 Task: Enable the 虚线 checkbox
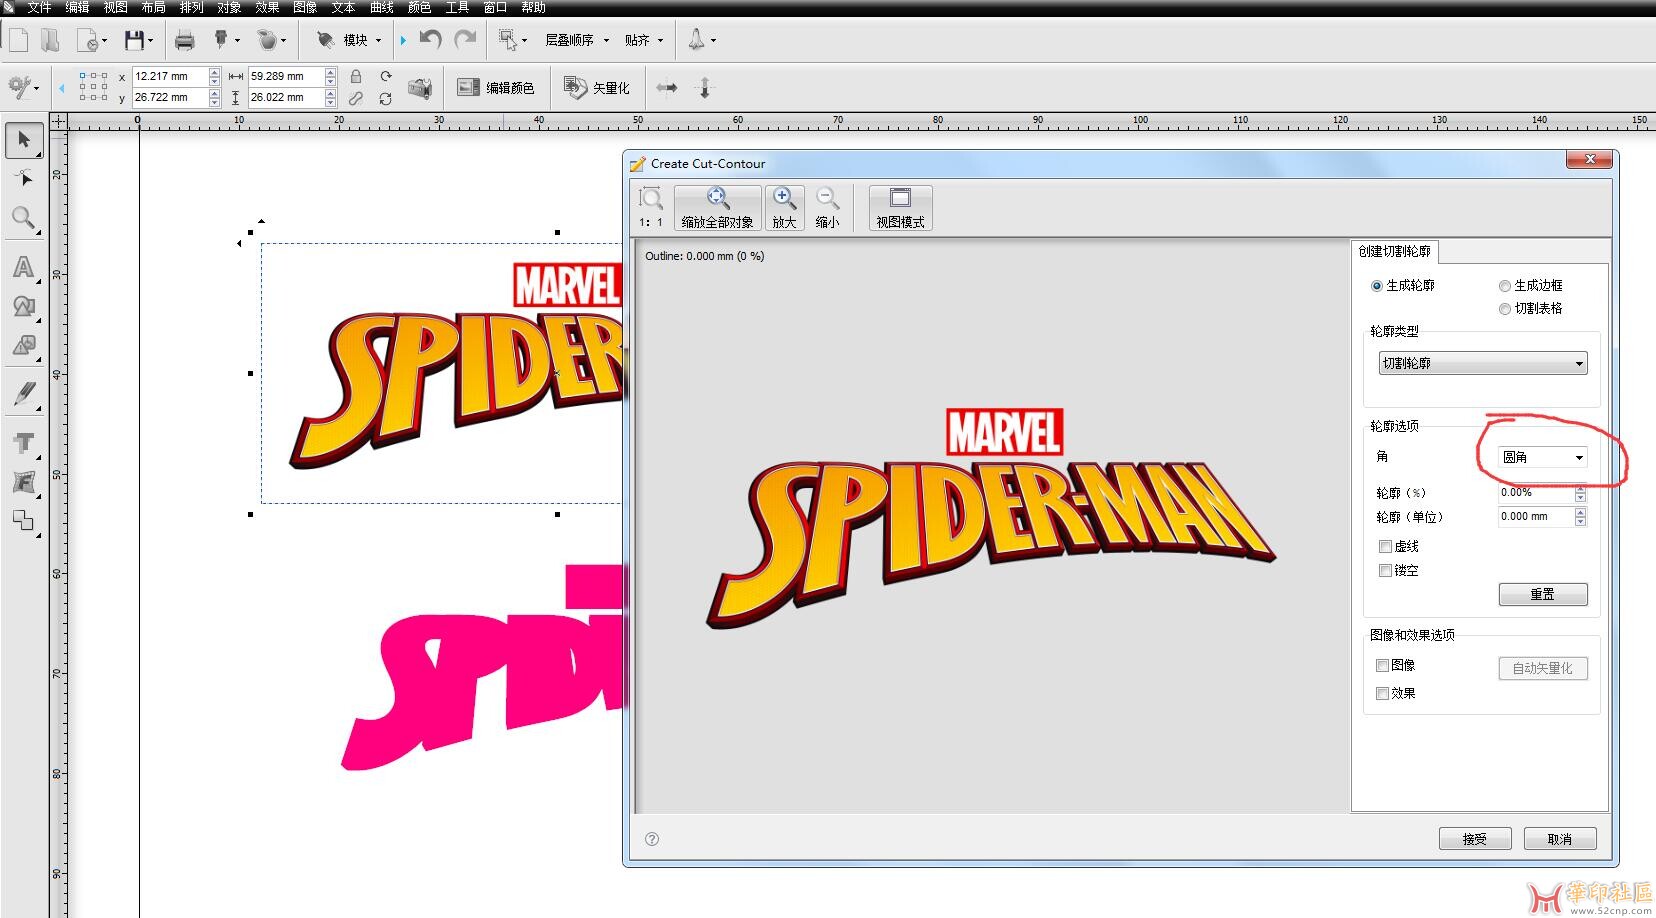[1385, 546]
